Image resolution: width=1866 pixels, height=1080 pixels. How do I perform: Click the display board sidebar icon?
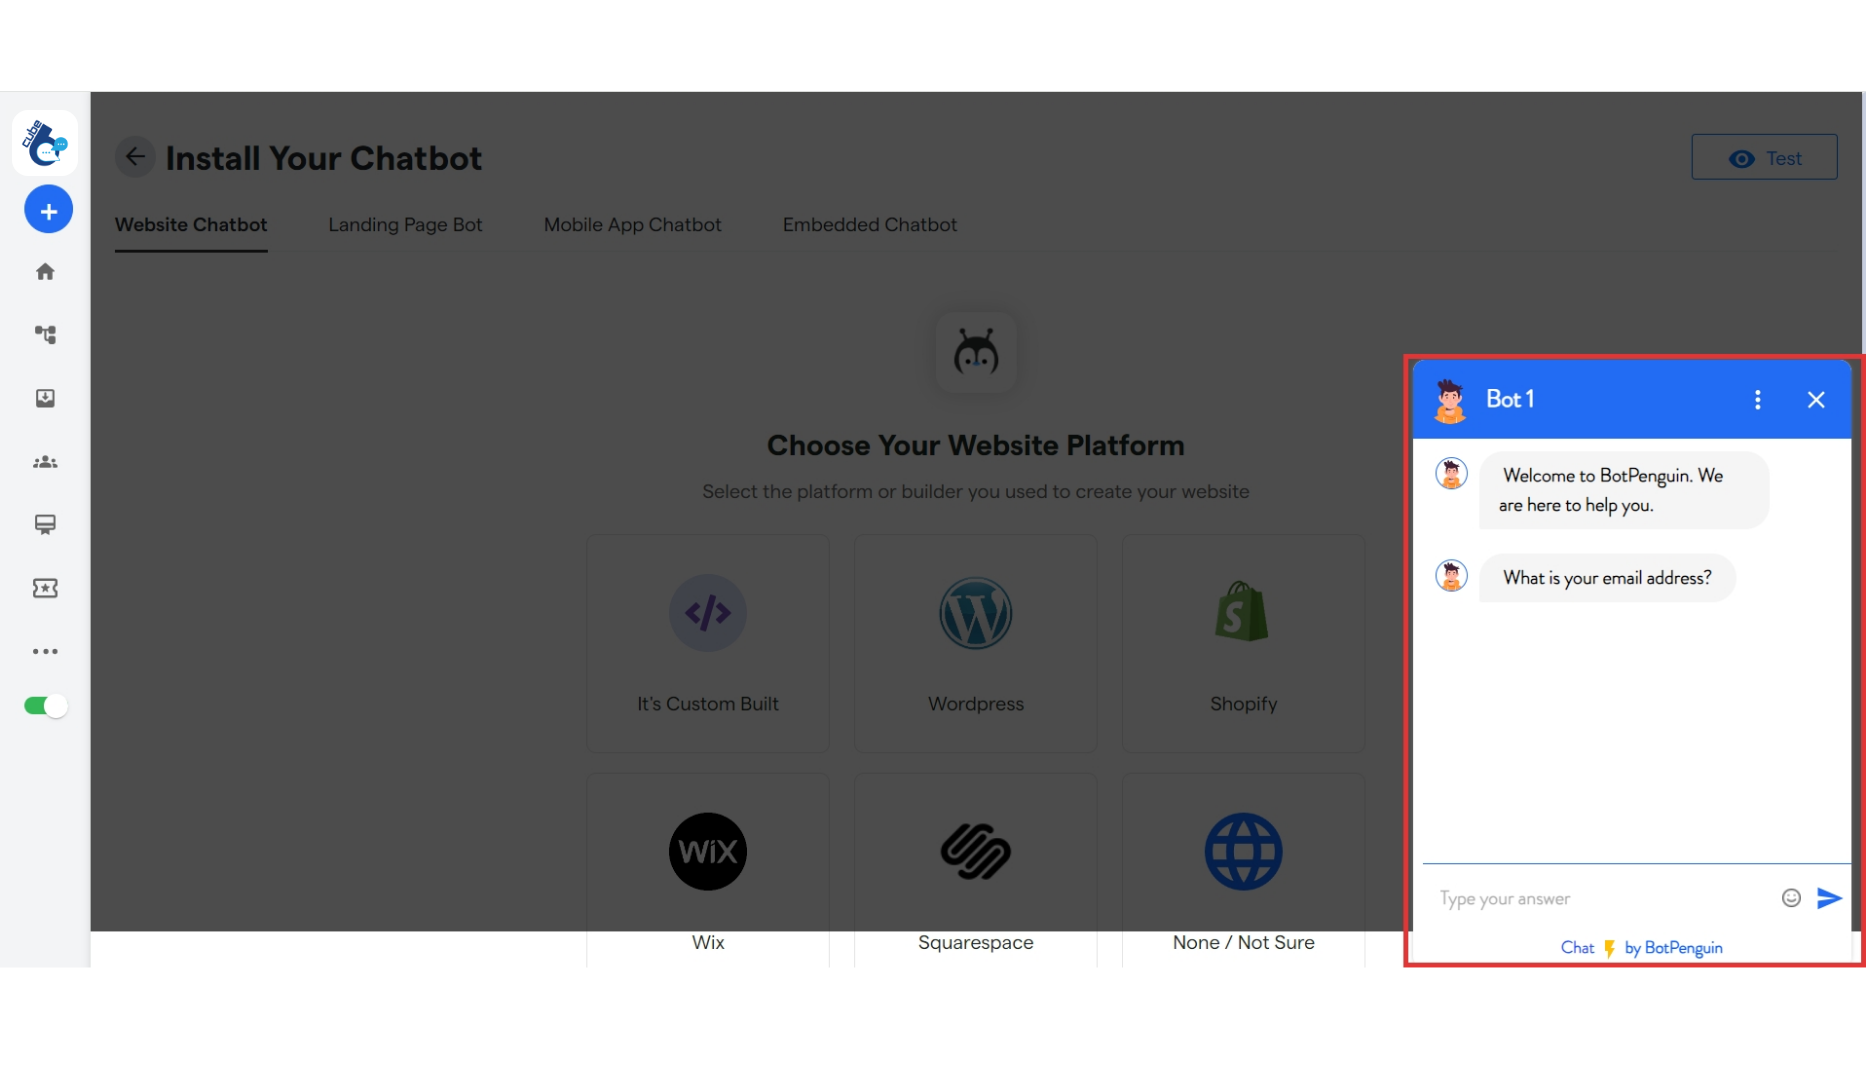click(45, 524)
